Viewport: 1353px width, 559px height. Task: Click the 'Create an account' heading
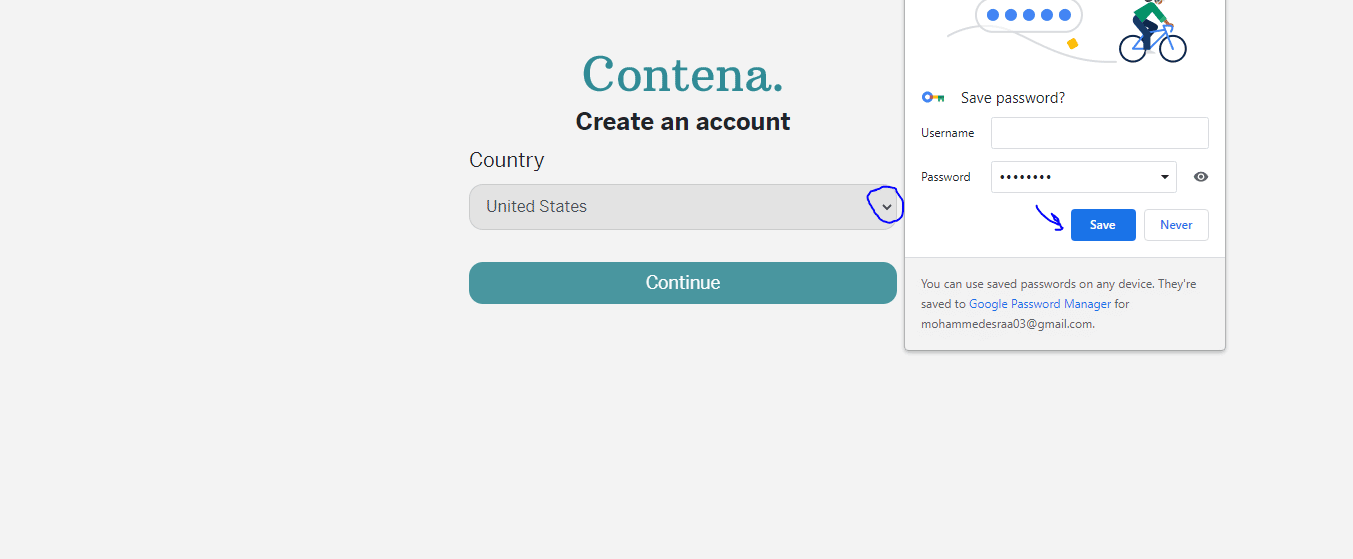[683, 122]
